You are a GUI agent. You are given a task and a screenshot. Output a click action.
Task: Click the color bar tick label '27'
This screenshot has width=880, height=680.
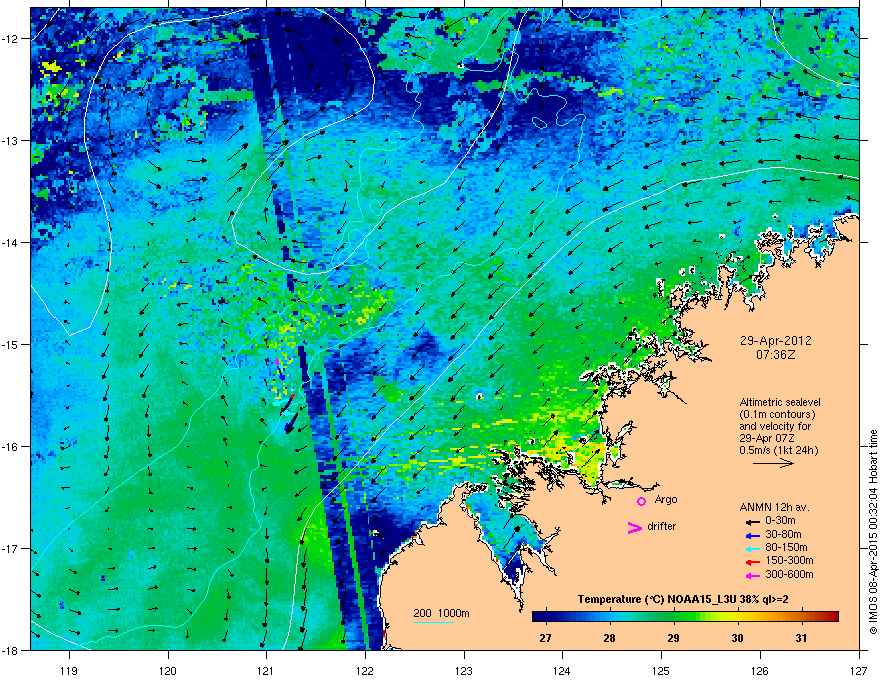point(545,638)
